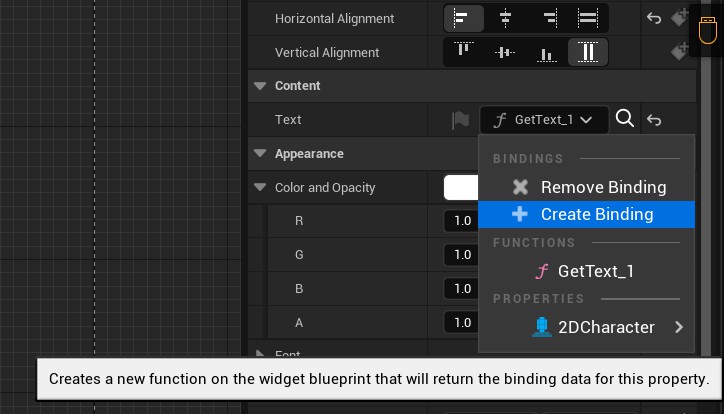
Task: Toggle the Text localization flag icon
Action: (x=460, y=120)
